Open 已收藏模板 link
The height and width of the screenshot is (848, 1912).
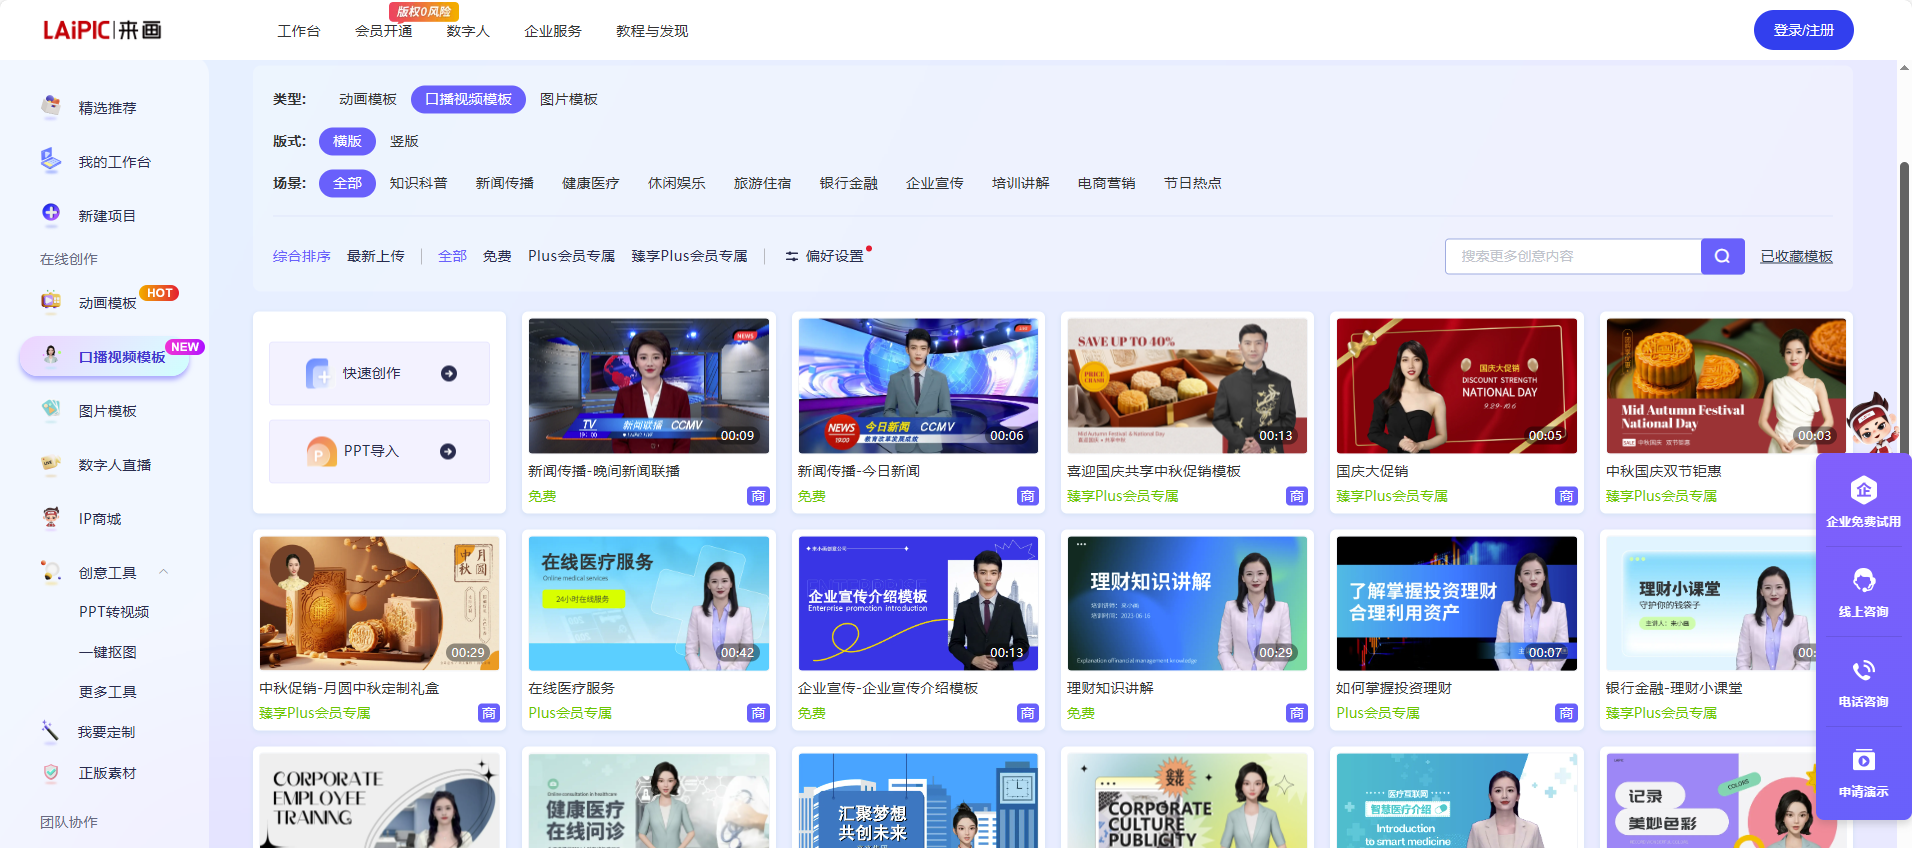1797,256
